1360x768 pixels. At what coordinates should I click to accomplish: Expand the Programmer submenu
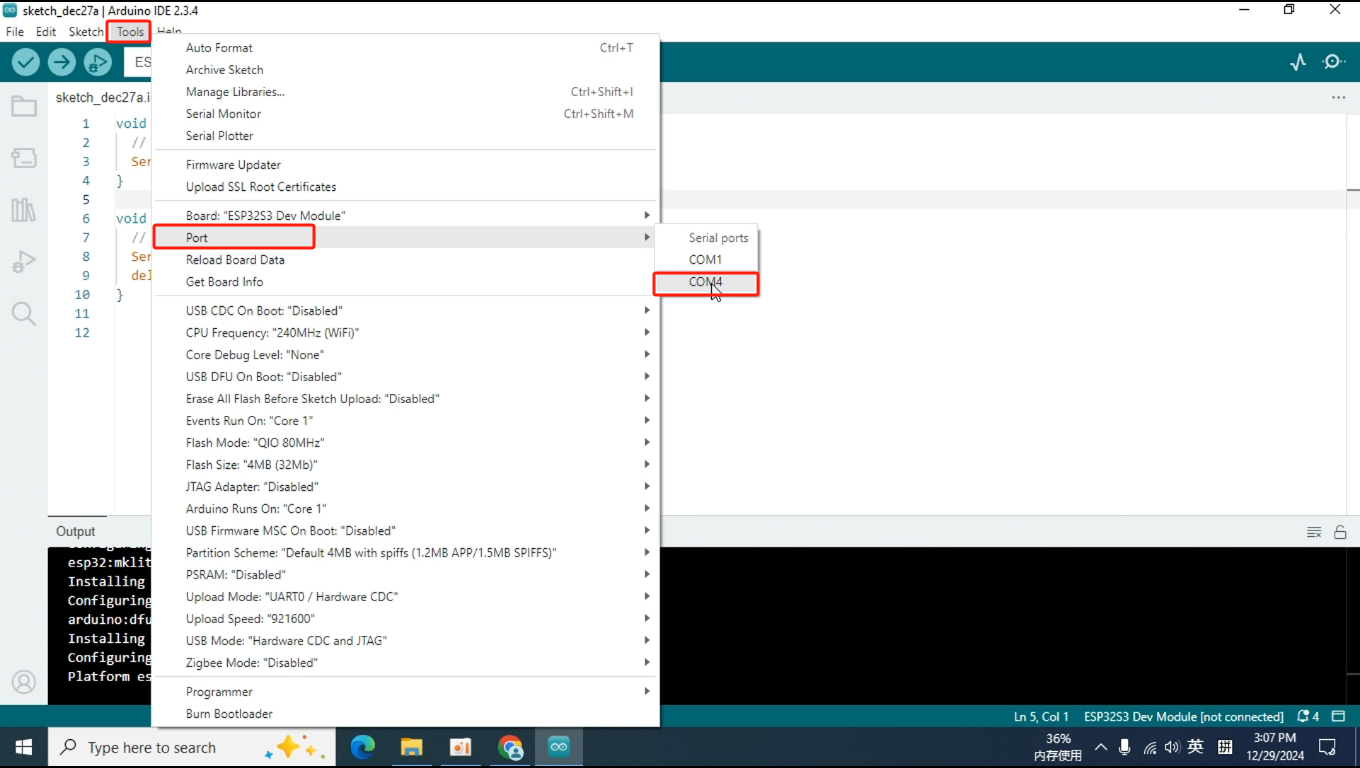(x=405, y=692)
